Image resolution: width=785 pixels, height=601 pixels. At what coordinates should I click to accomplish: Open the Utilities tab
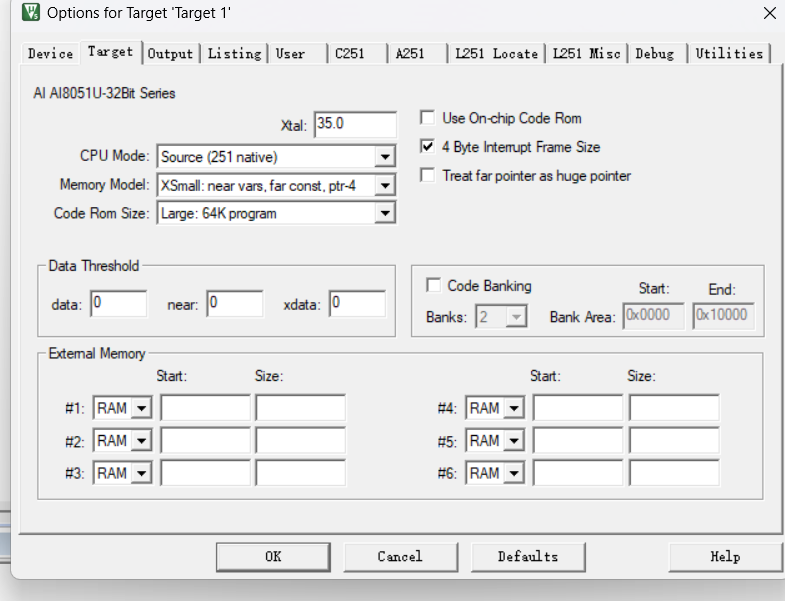tap(729, 54)
